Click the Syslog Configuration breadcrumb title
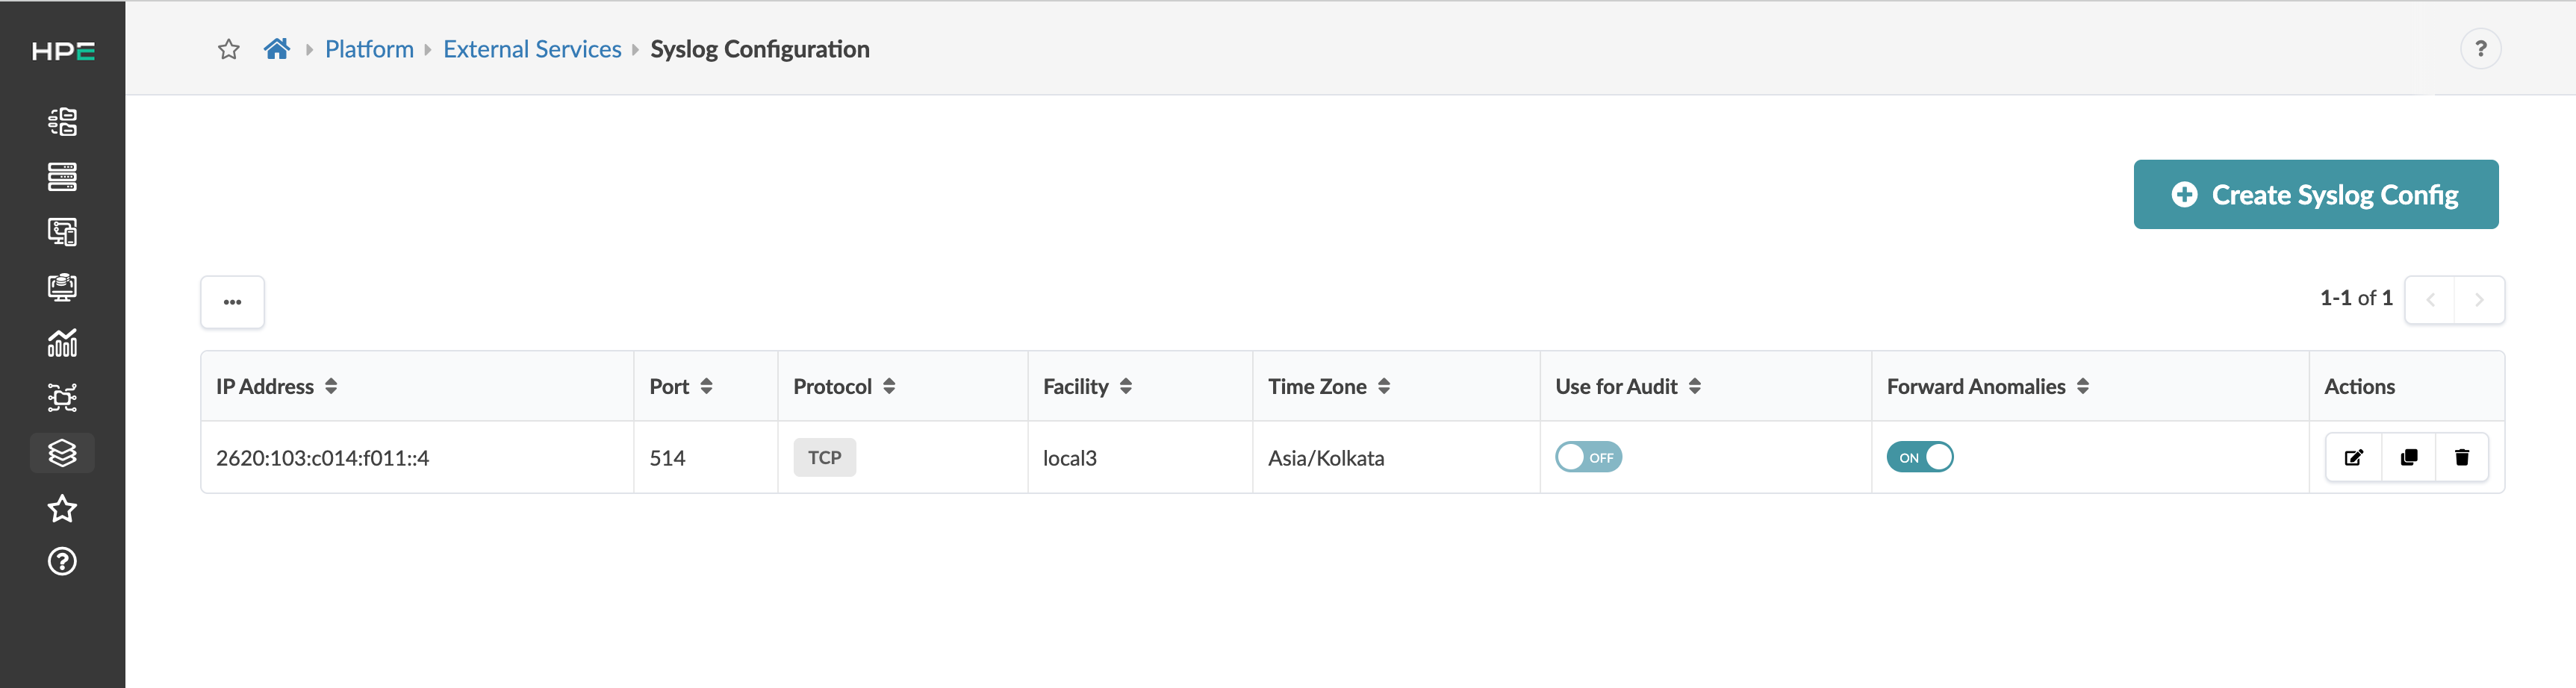 pos(760,49)
